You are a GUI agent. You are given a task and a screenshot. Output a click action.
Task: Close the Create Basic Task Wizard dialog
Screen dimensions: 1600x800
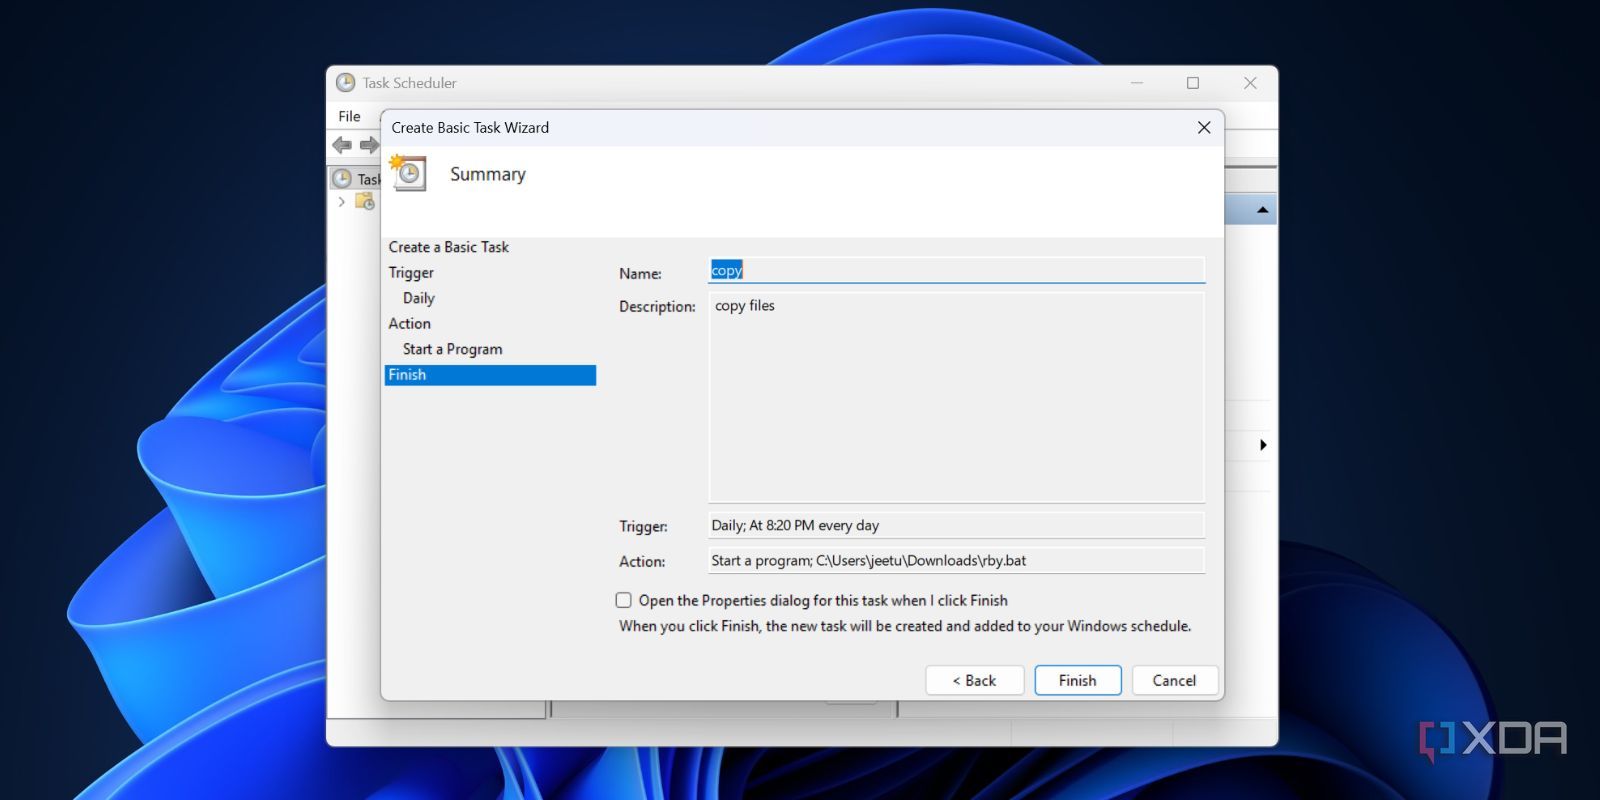tap(1204, 127)
